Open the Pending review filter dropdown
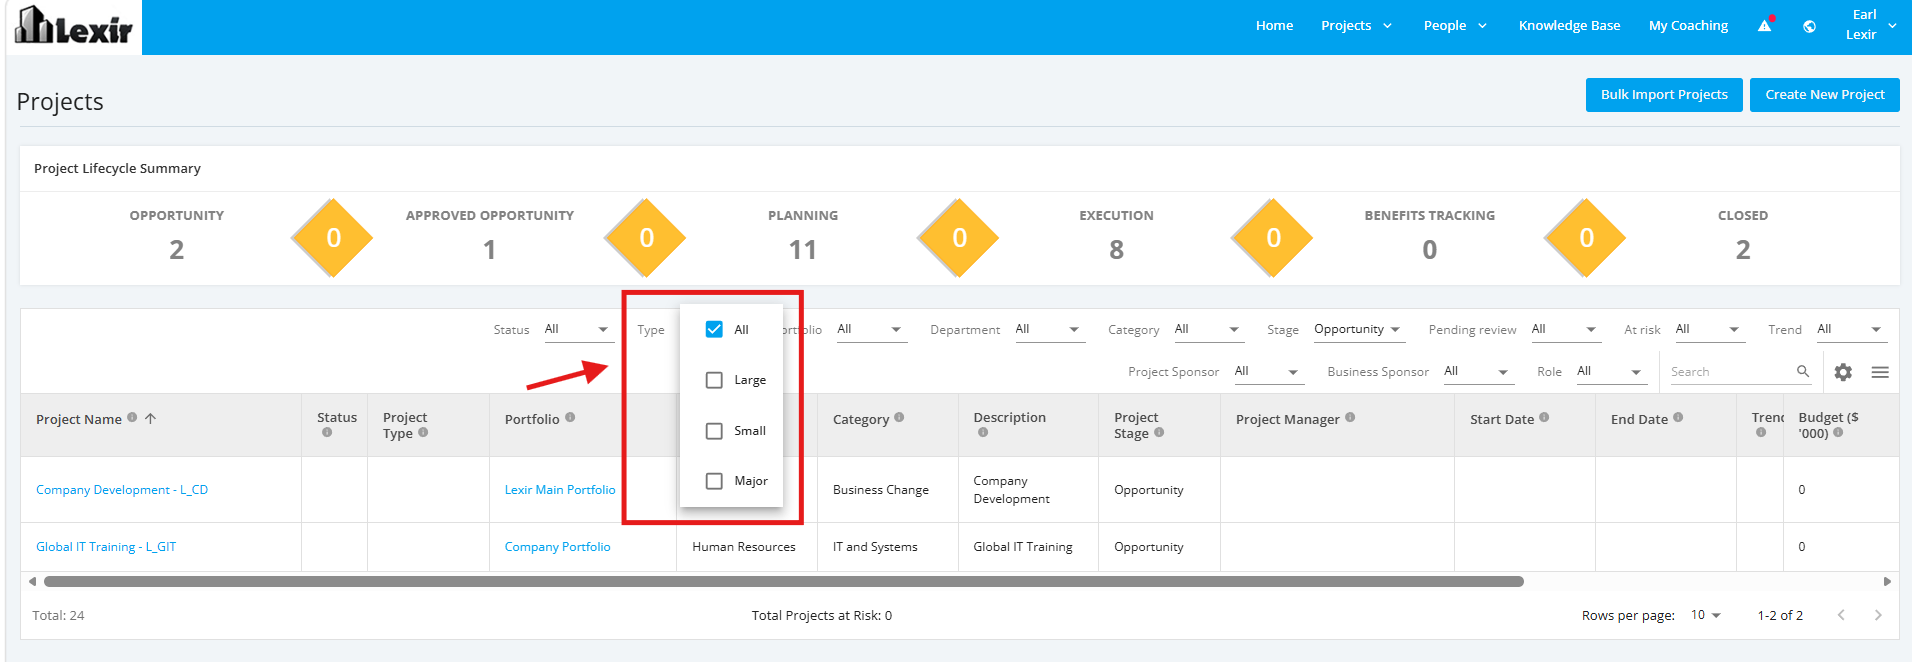This screenshot has height=662, width=1912. click(x=1566, y=329)
